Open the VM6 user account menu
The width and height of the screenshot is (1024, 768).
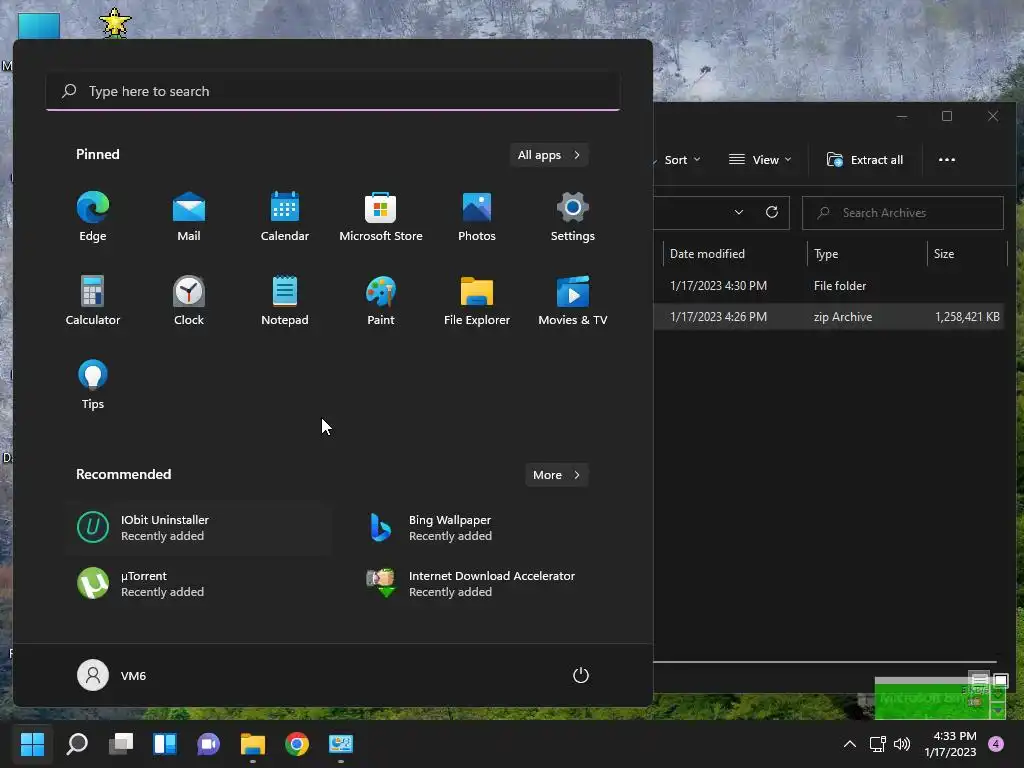point(112,675)
